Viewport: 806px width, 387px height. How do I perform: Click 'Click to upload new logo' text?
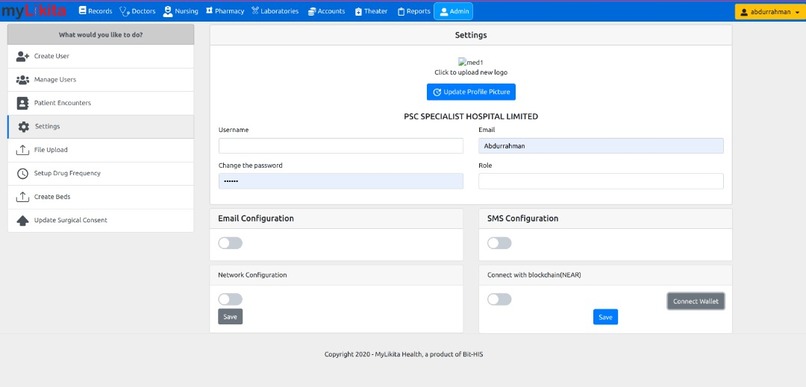tap(471, 72)
